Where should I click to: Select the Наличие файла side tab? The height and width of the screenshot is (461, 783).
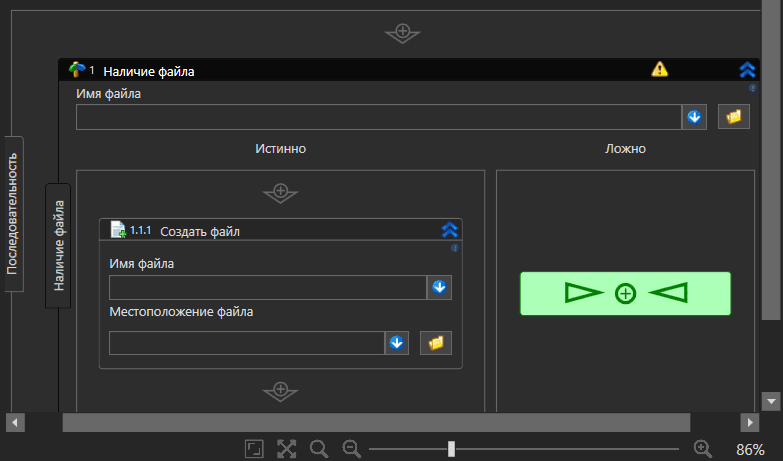(x=58, y=245)
